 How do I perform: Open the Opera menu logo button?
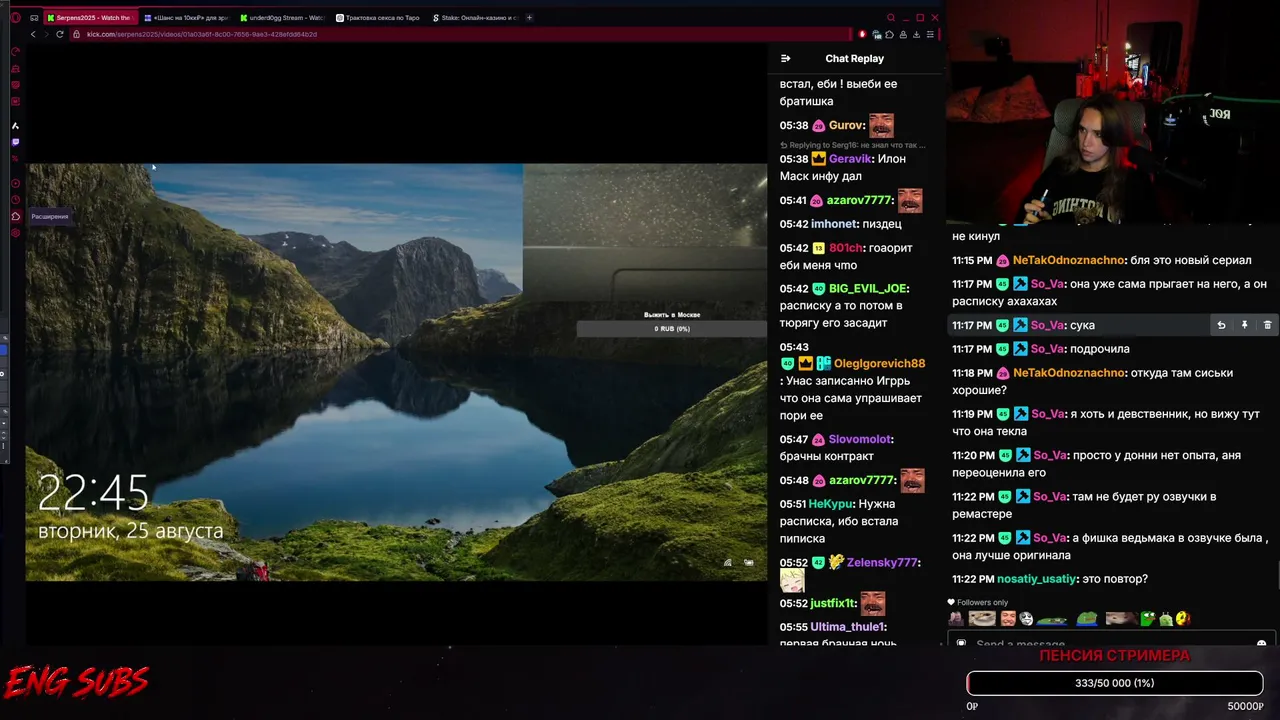pos(15,18)
